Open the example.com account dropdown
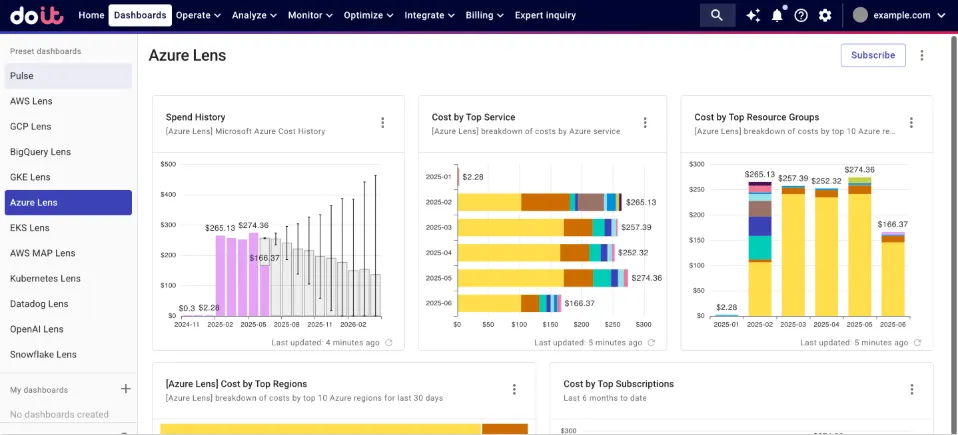This screenshot has width=958, height=435. point(910,15)
